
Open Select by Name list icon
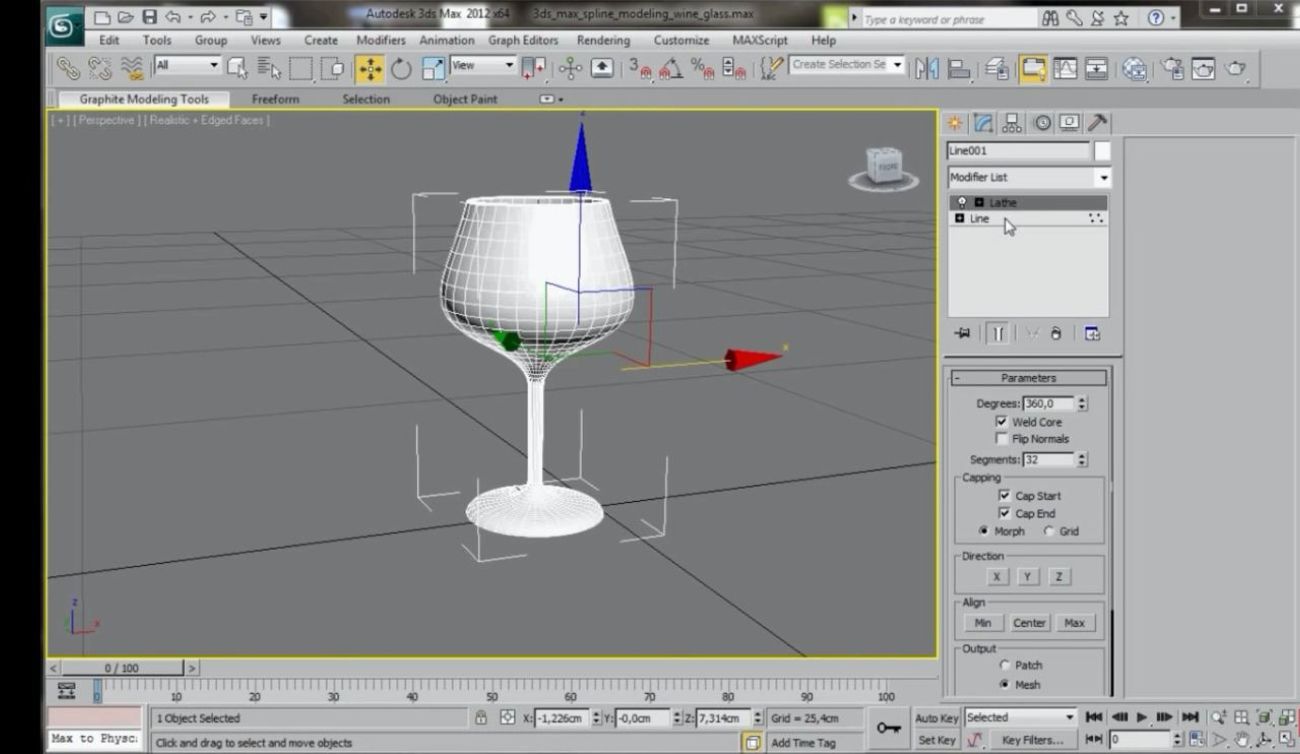tap(269, 68)
